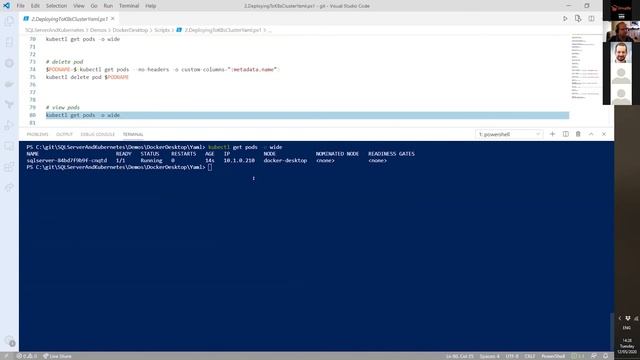This screenshot has width=640, height=360.
Task: Click the feedback icon in status bar
Action: tap(594, 356)
